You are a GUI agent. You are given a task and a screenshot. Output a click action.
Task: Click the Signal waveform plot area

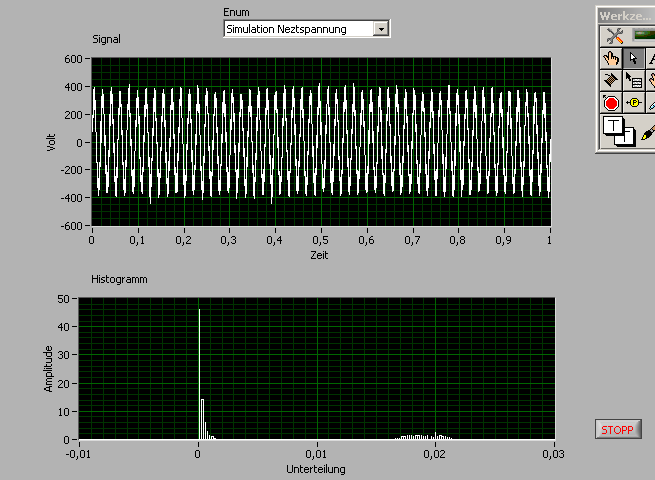[x=321, y=142]
